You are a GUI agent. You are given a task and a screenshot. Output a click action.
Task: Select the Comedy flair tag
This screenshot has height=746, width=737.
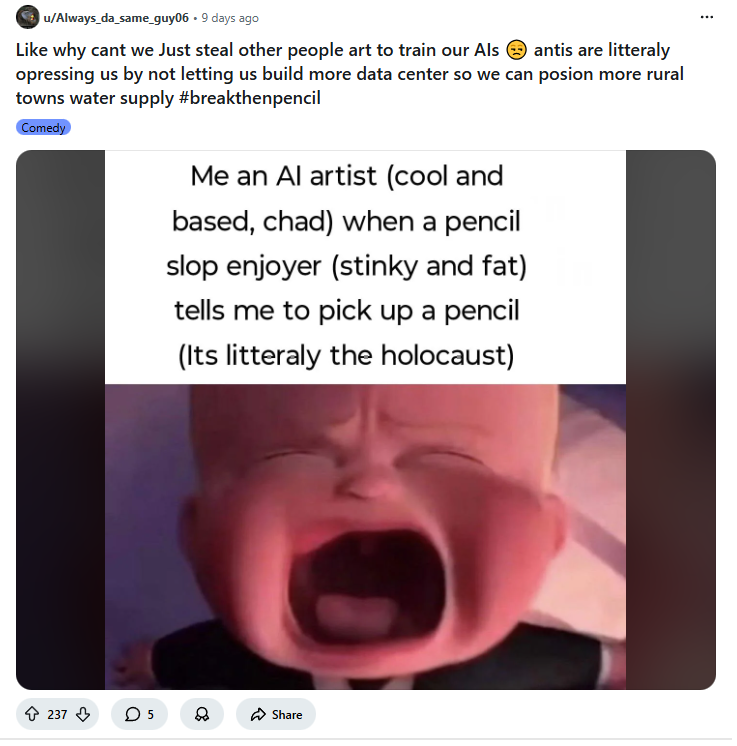(x=43, y=128)
